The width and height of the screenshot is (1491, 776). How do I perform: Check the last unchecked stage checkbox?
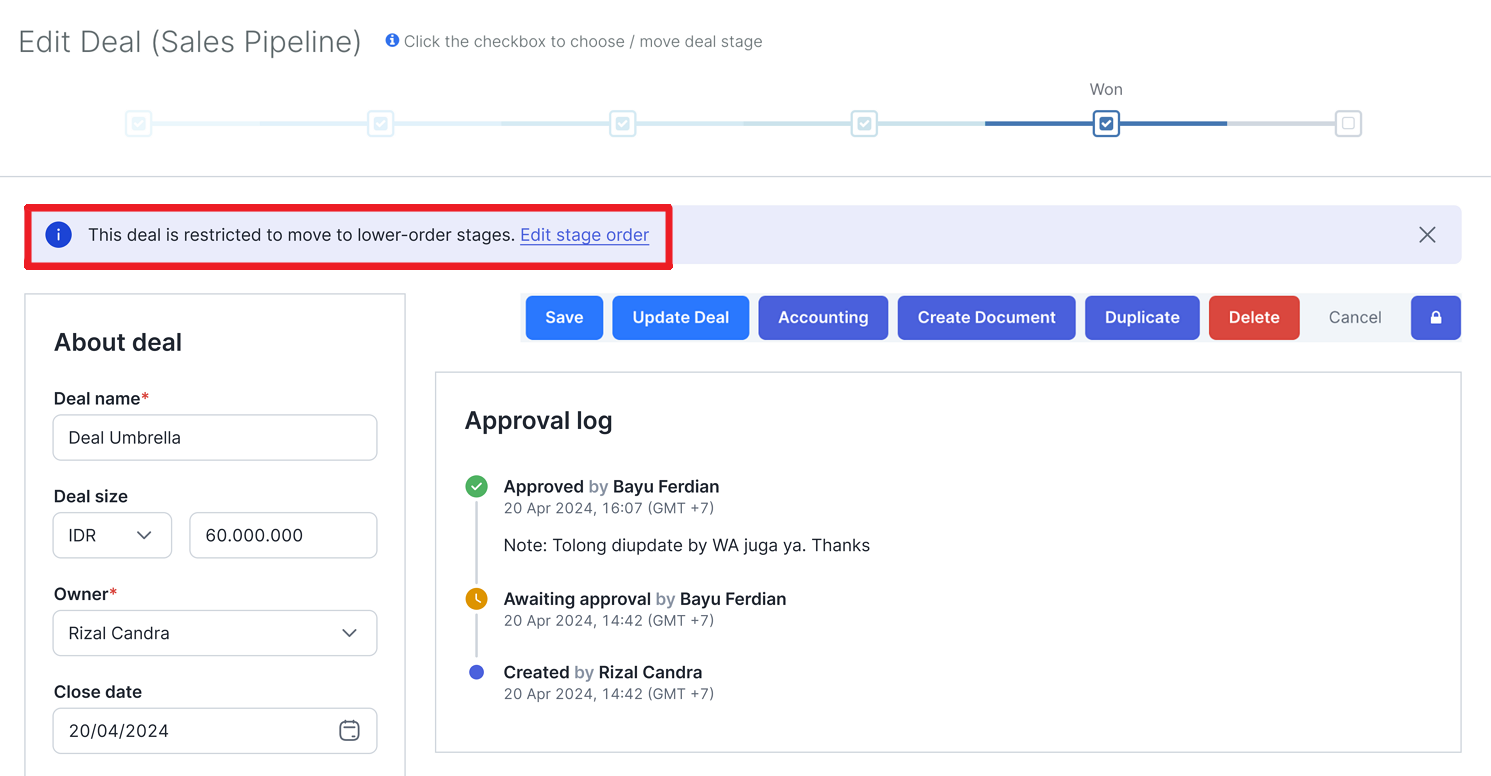(1348, 124)
